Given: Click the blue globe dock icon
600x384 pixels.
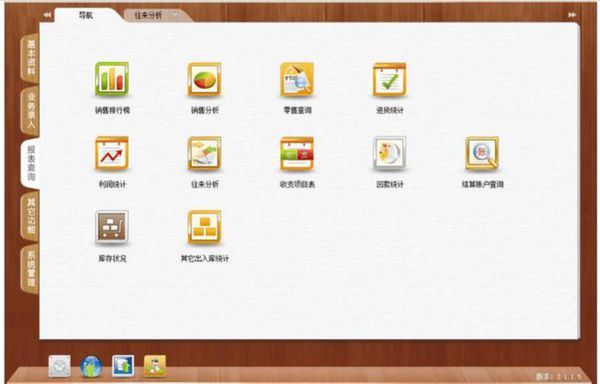Looking at the screenshot, I should 91,366.
